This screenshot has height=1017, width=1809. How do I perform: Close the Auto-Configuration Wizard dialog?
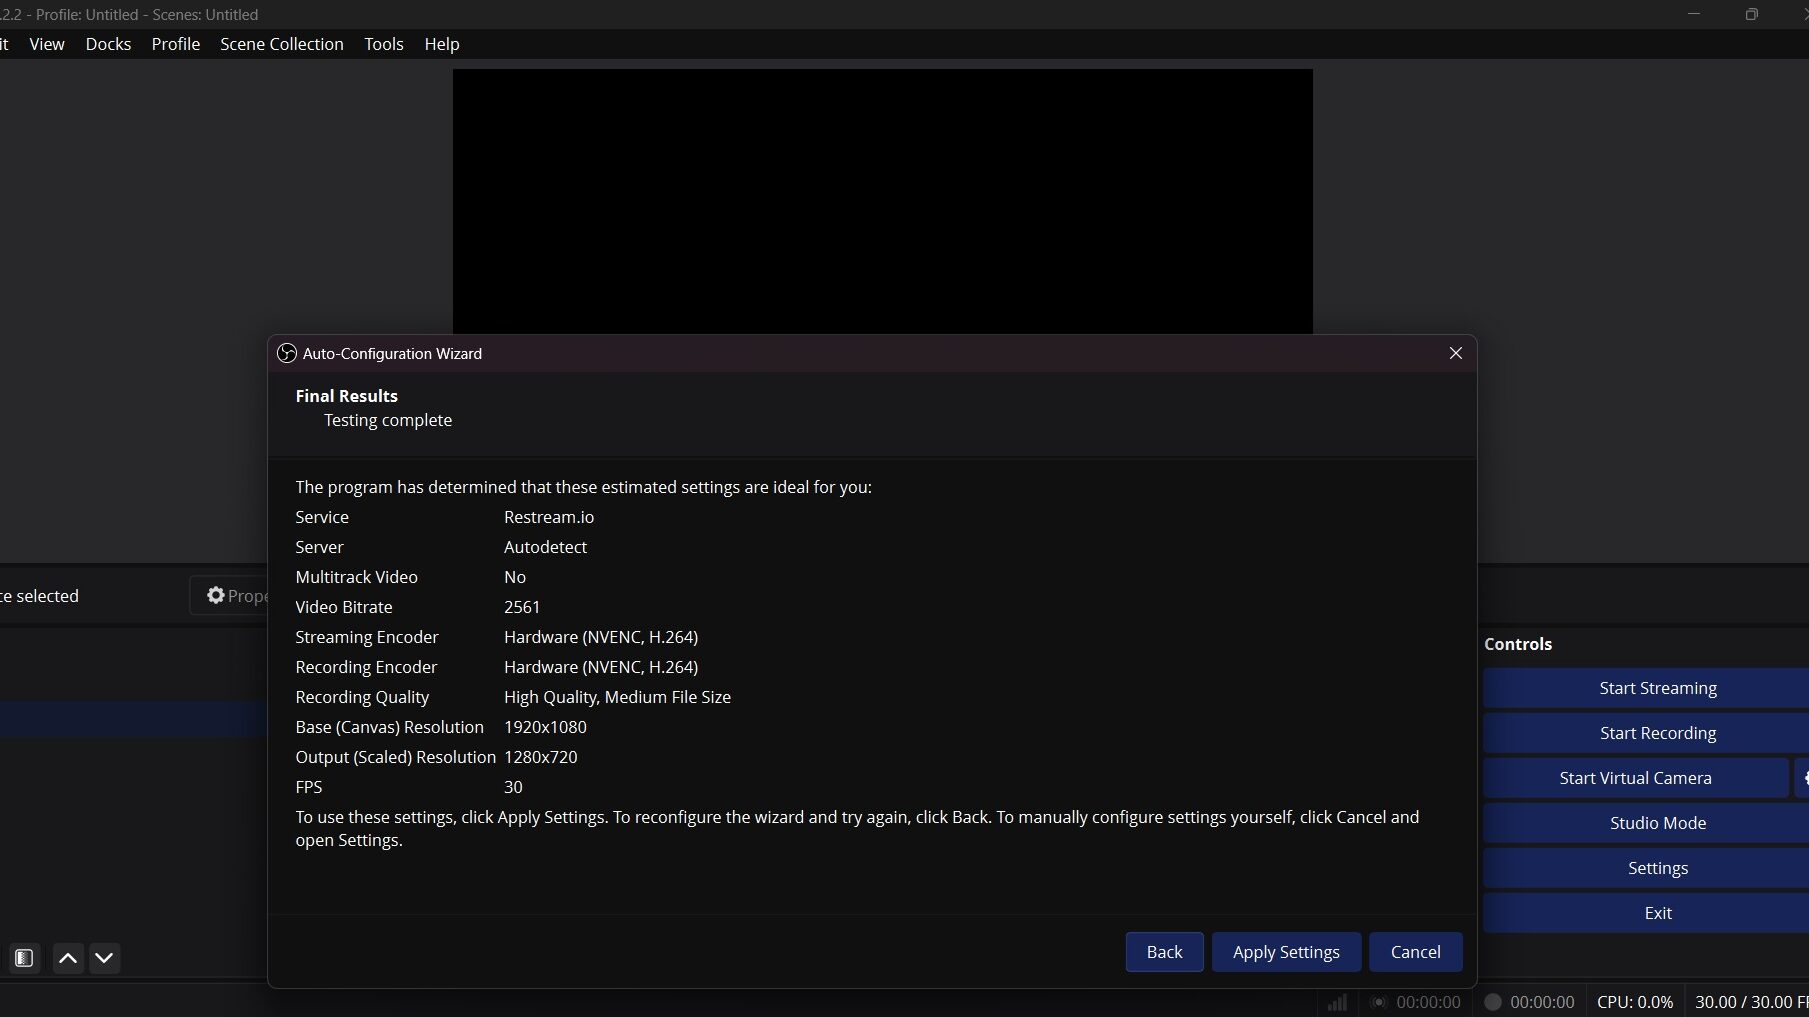coord(1456,353)
